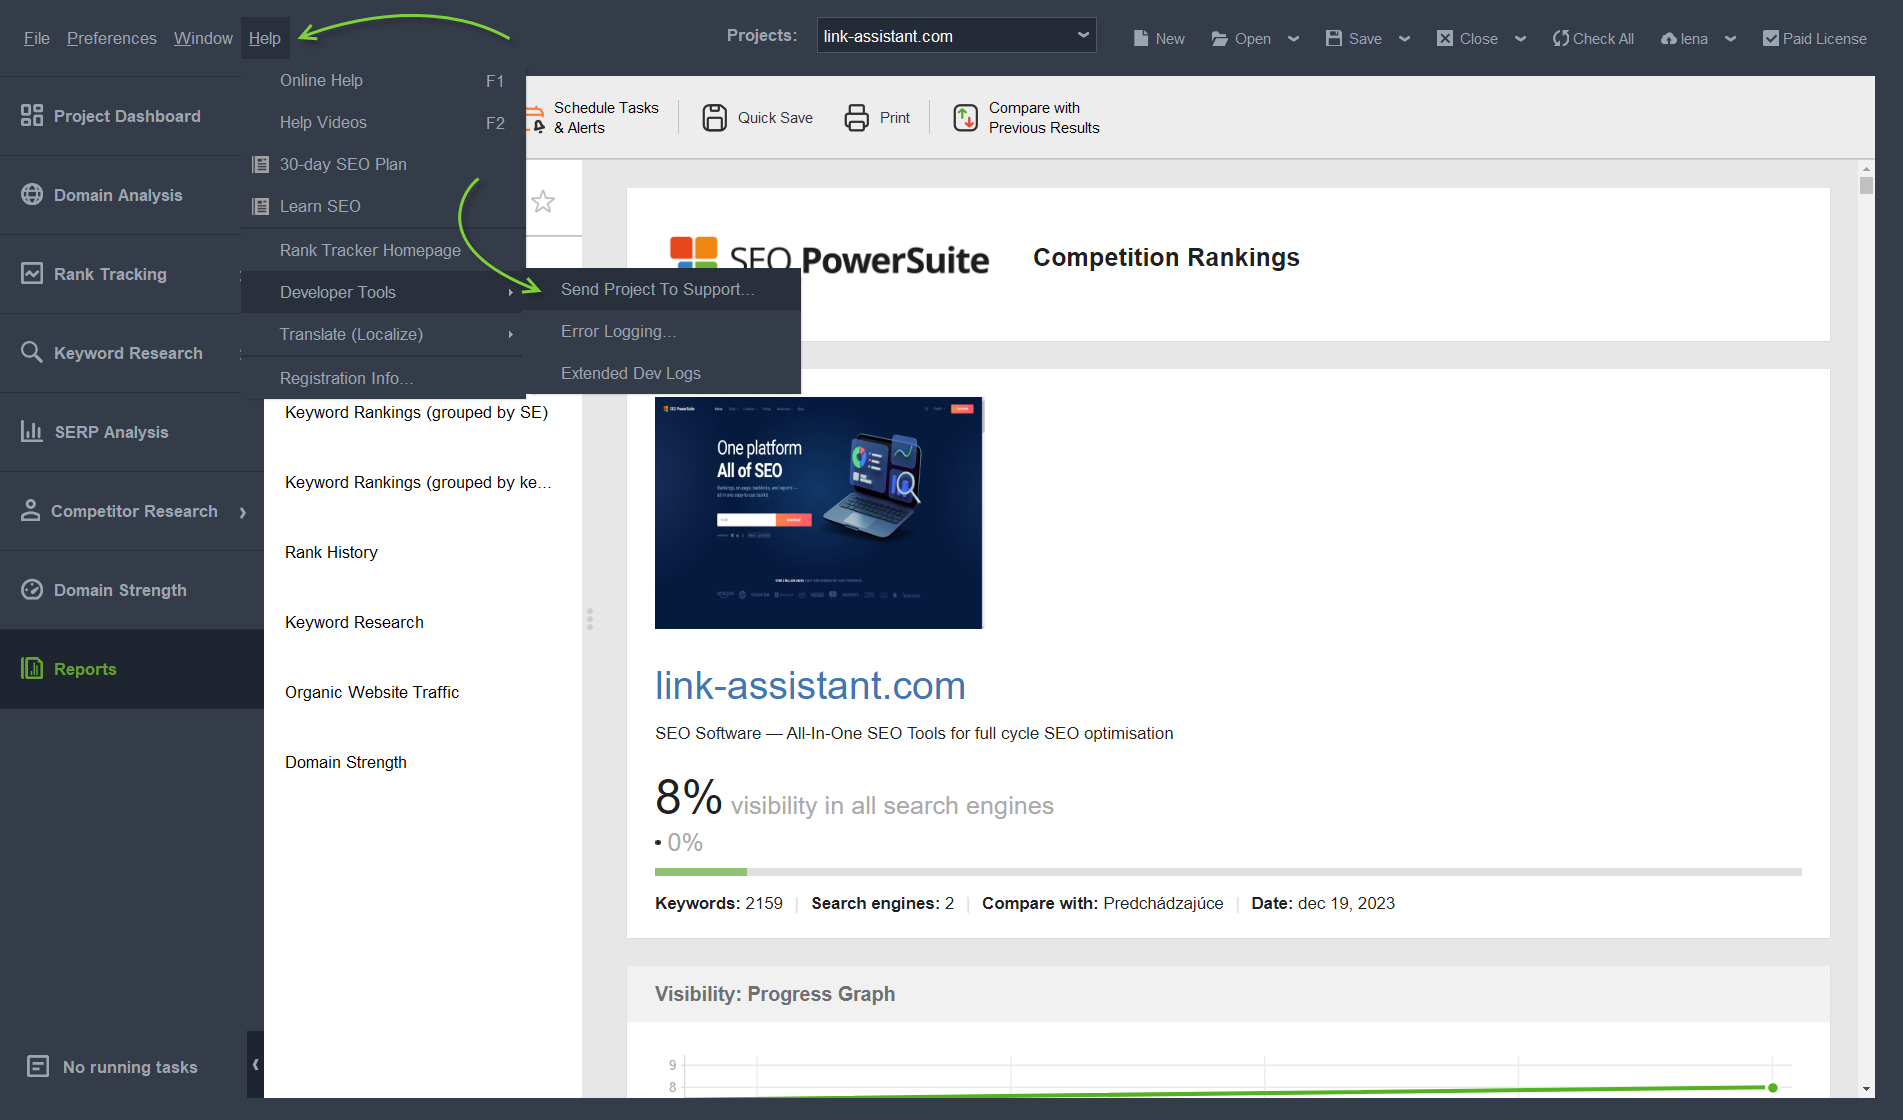Expand the Save dropdown arrow
Screen dimensions: 1903x1120
1404,39
